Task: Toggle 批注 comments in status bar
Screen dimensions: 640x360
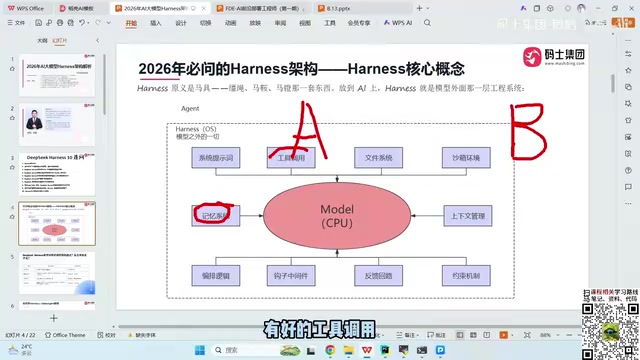Action: click(436, 335)
